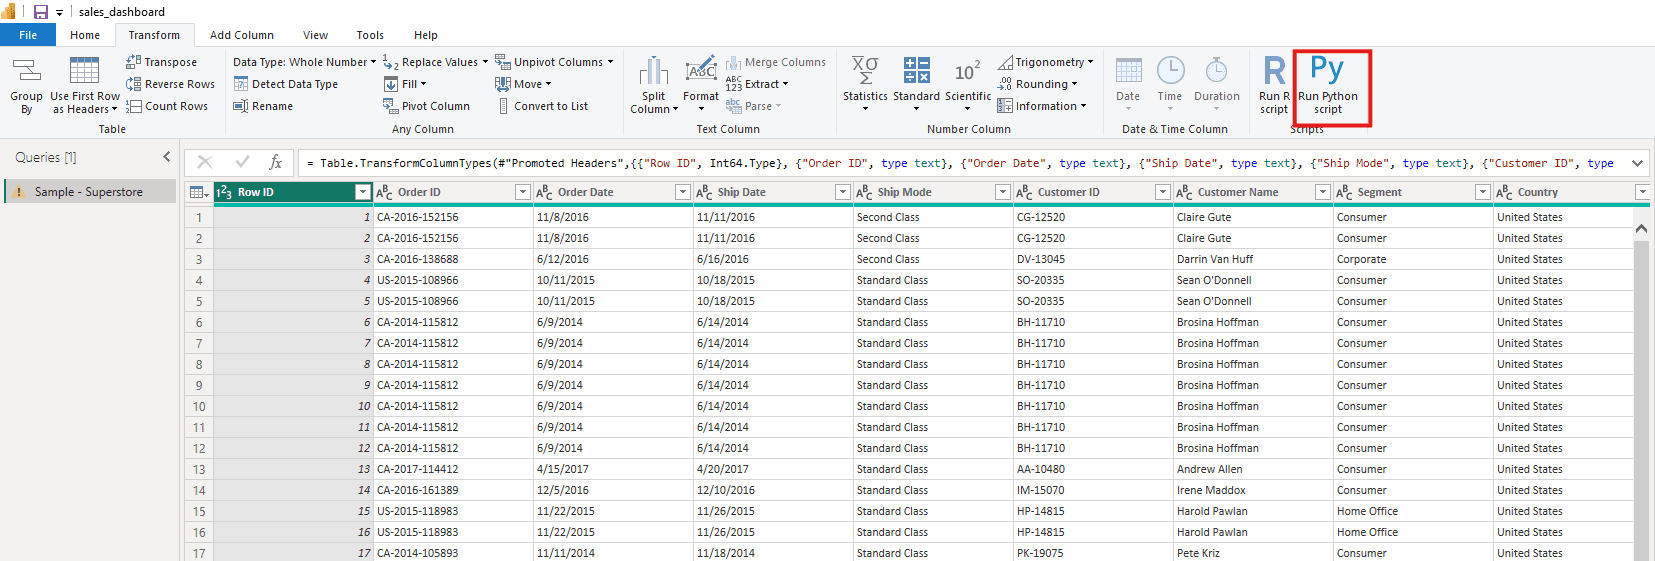
Task: Click Reverse Rows
Action: [170, 84]
